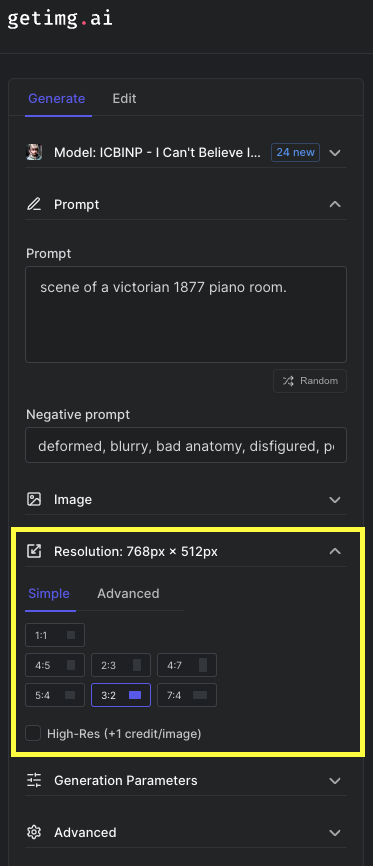Screen dimensions: 373x866
Task: Switch to the Edit tab
Action: click(x=124, y=99)
